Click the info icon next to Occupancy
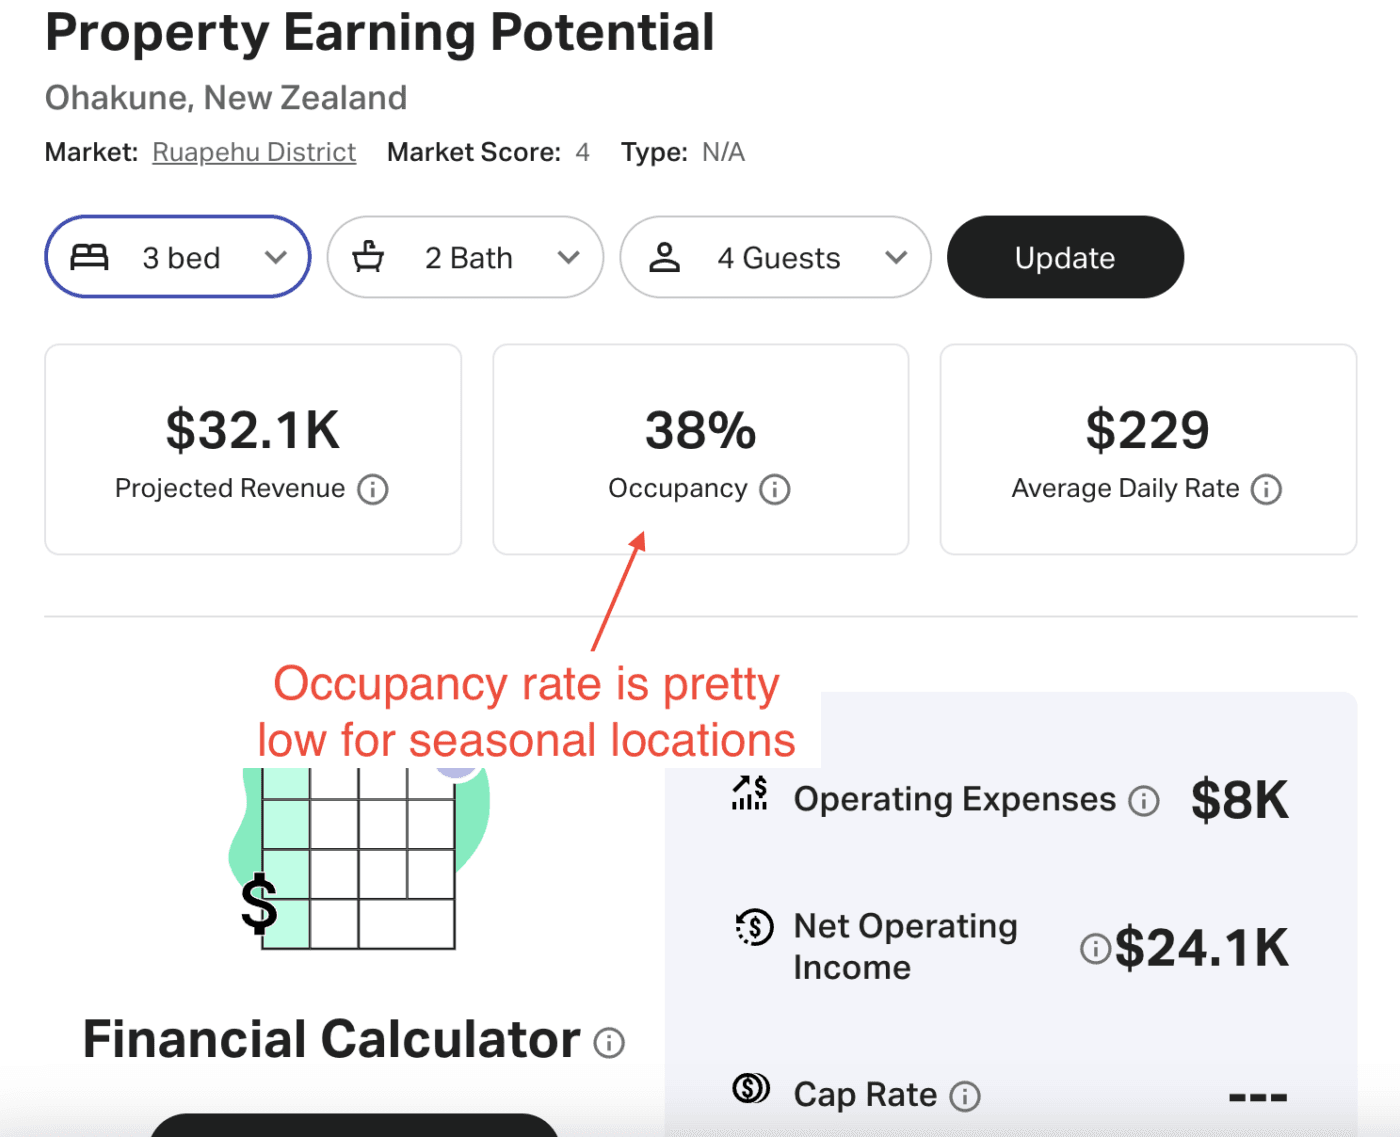This screenshot has width=1400, height=1137. [775, 489]
